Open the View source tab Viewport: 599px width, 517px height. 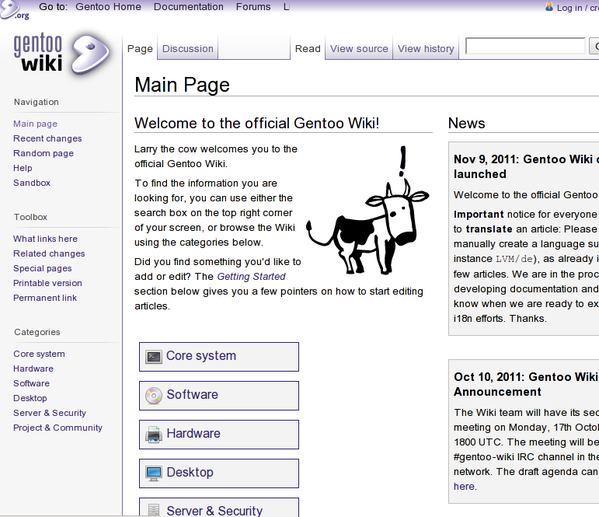pos(359,49)
